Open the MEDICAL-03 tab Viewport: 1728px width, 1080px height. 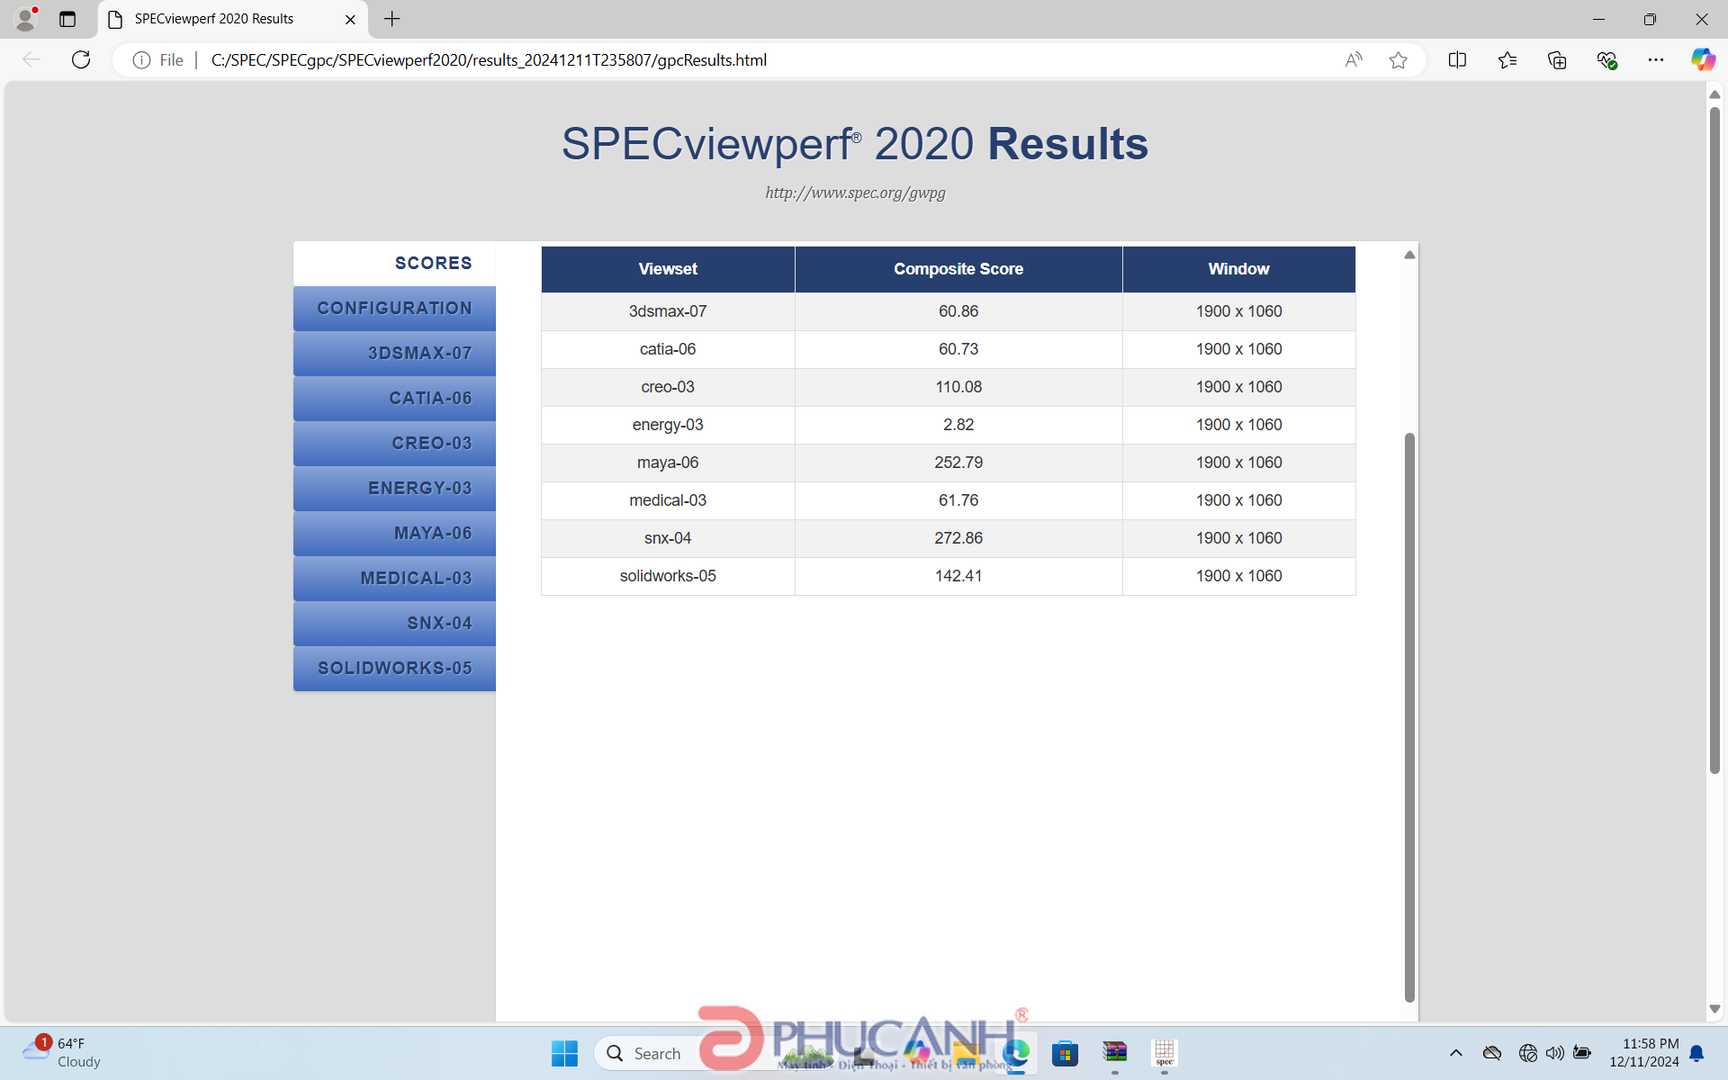pos(394,578)
